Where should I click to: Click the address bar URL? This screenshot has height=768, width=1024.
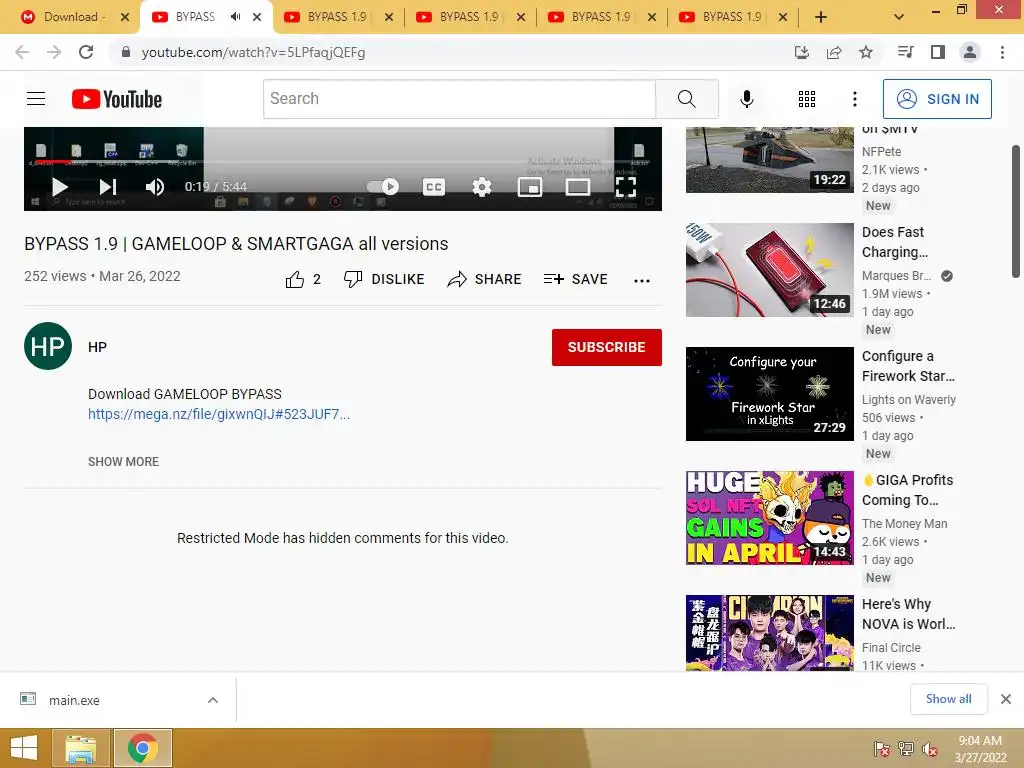pos(253,52)
